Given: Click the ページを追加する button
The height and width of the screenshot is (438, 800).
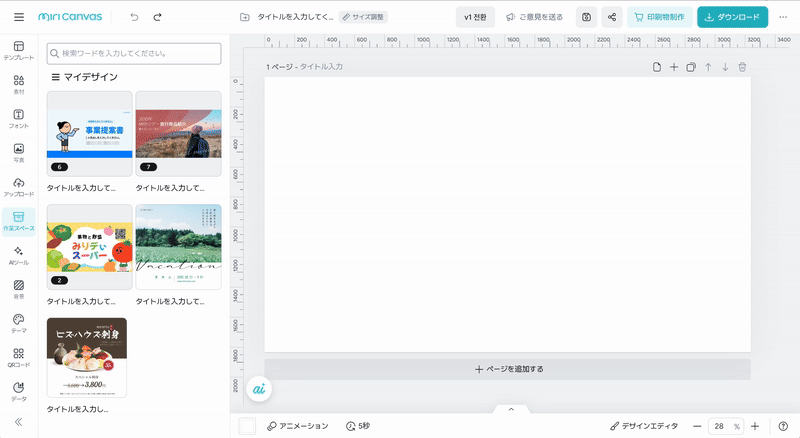Looking at the screenshot, I should pos(507,369).
